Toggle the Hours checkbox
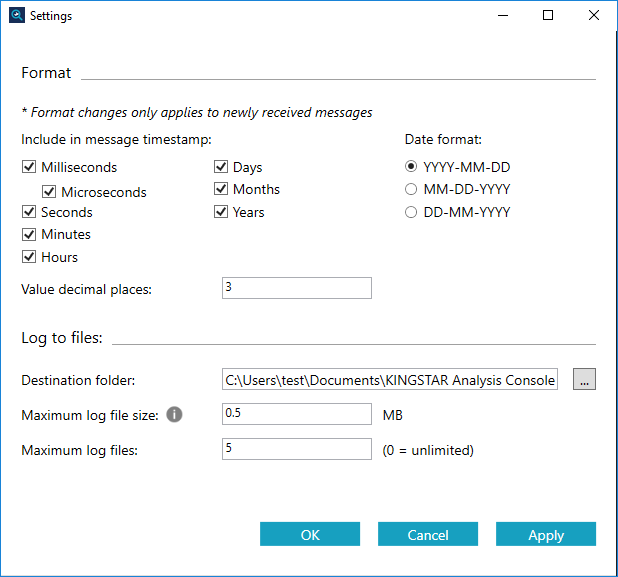The height and width of the screenshot is (577, 618). [29, 257]
